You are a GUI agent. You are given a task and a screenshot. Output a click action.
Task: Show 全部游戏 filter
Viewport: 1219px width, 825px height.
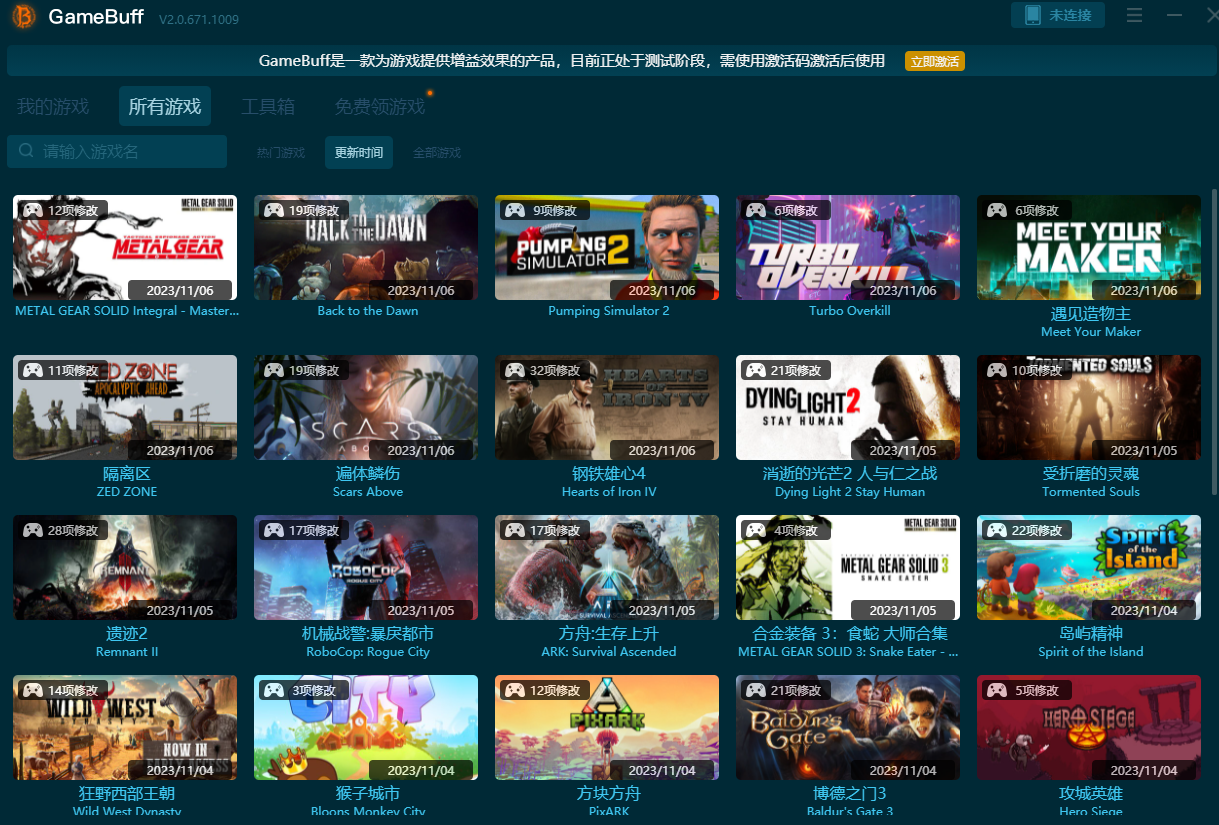click(437, 153)
